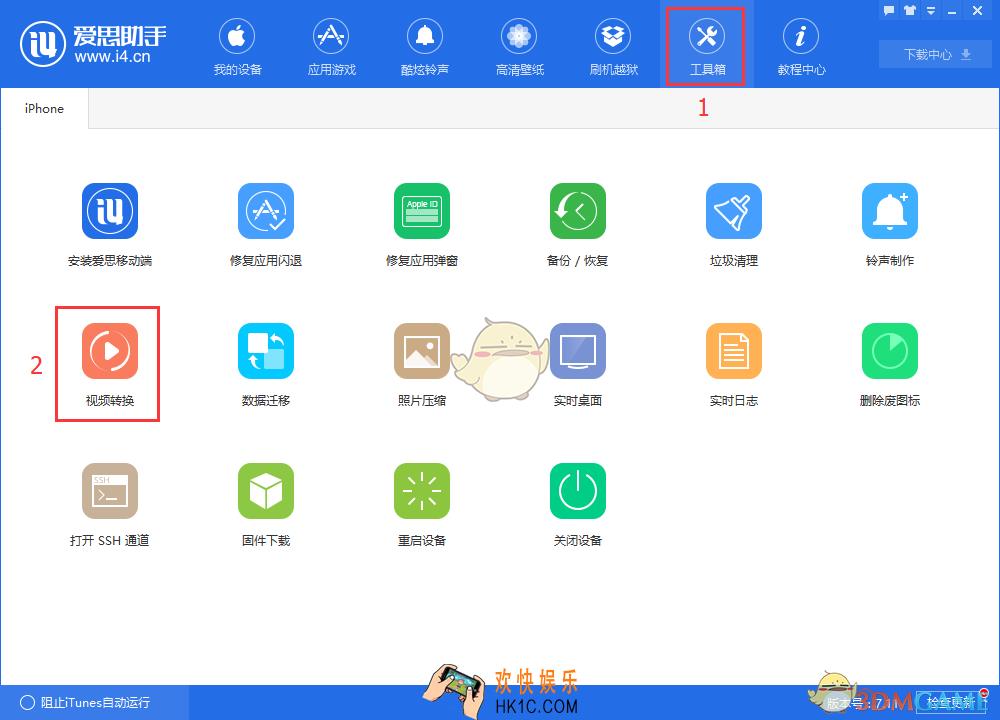This screenshot has height=720, width=1000.
Task: Open 备份 / 恢复 backup tool
Action: click(578, 224)
